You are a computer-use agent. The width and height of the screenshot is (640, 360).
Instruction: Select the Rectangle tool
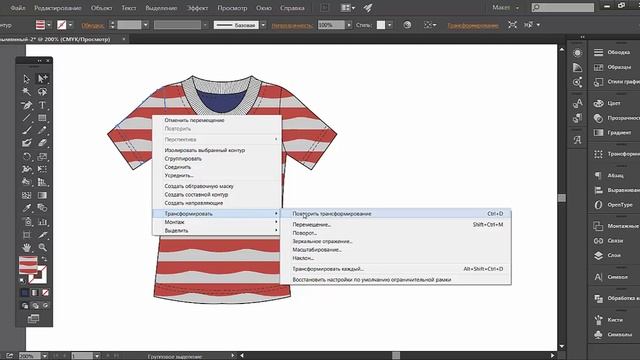click(x=42, y=118)
